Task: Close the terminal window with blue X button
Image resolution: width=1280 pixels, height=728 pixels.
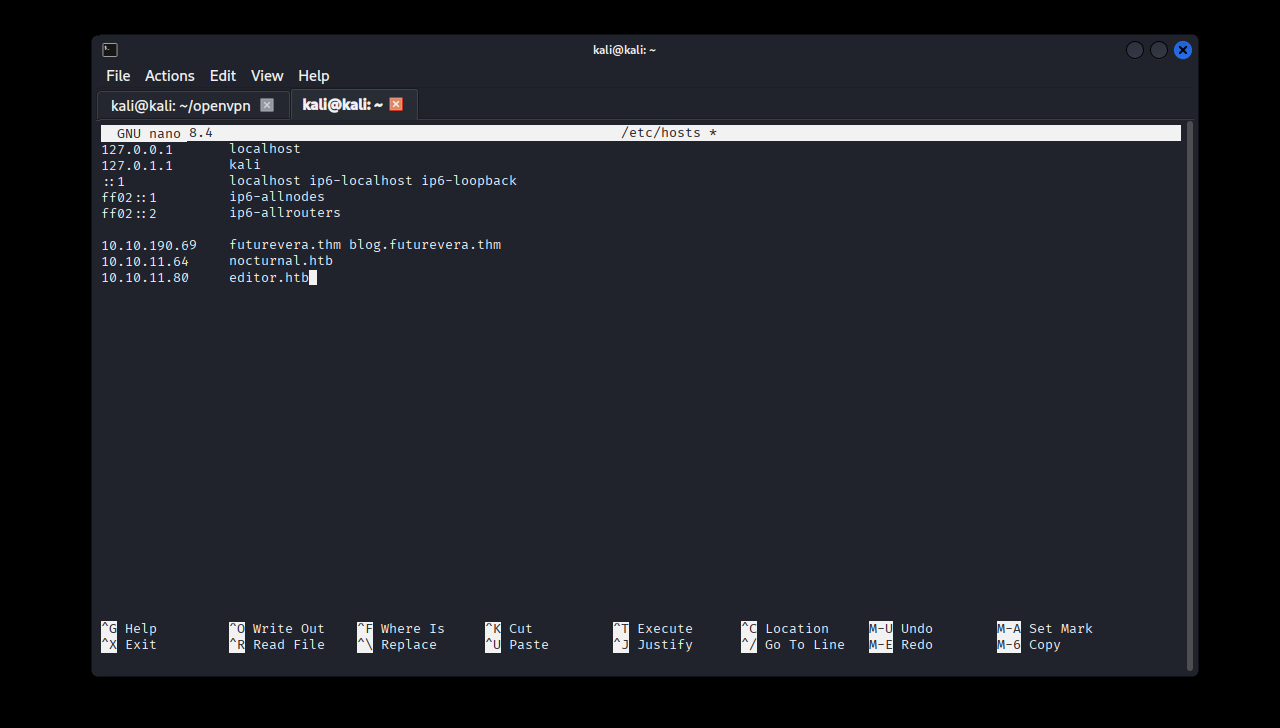Action: pyautogui.click(x=1183, y=50)
